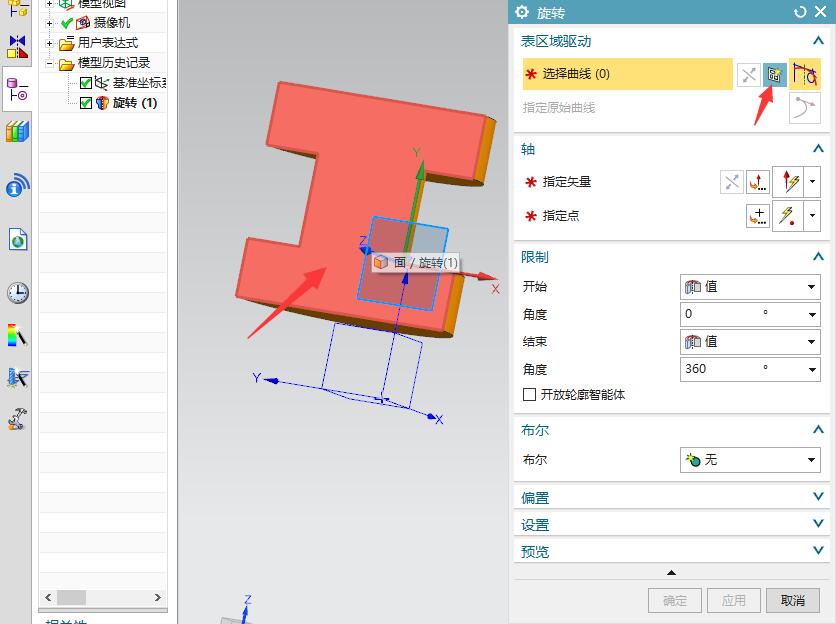
Task: Open the web browser sidebar icon
Action: pos(17,239)
